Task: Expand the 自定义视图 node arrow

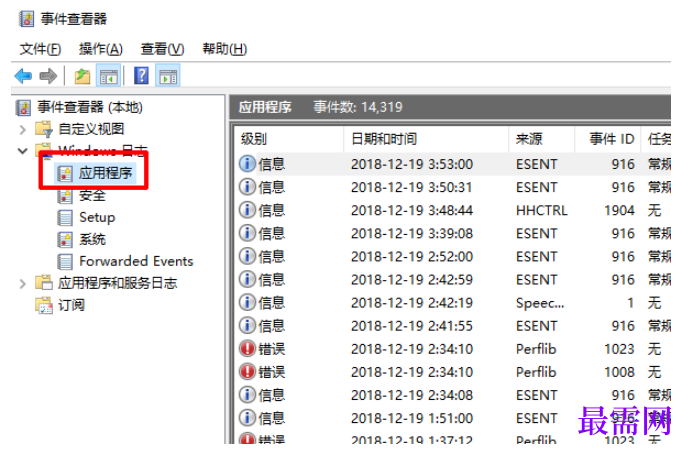Action: 23,129
